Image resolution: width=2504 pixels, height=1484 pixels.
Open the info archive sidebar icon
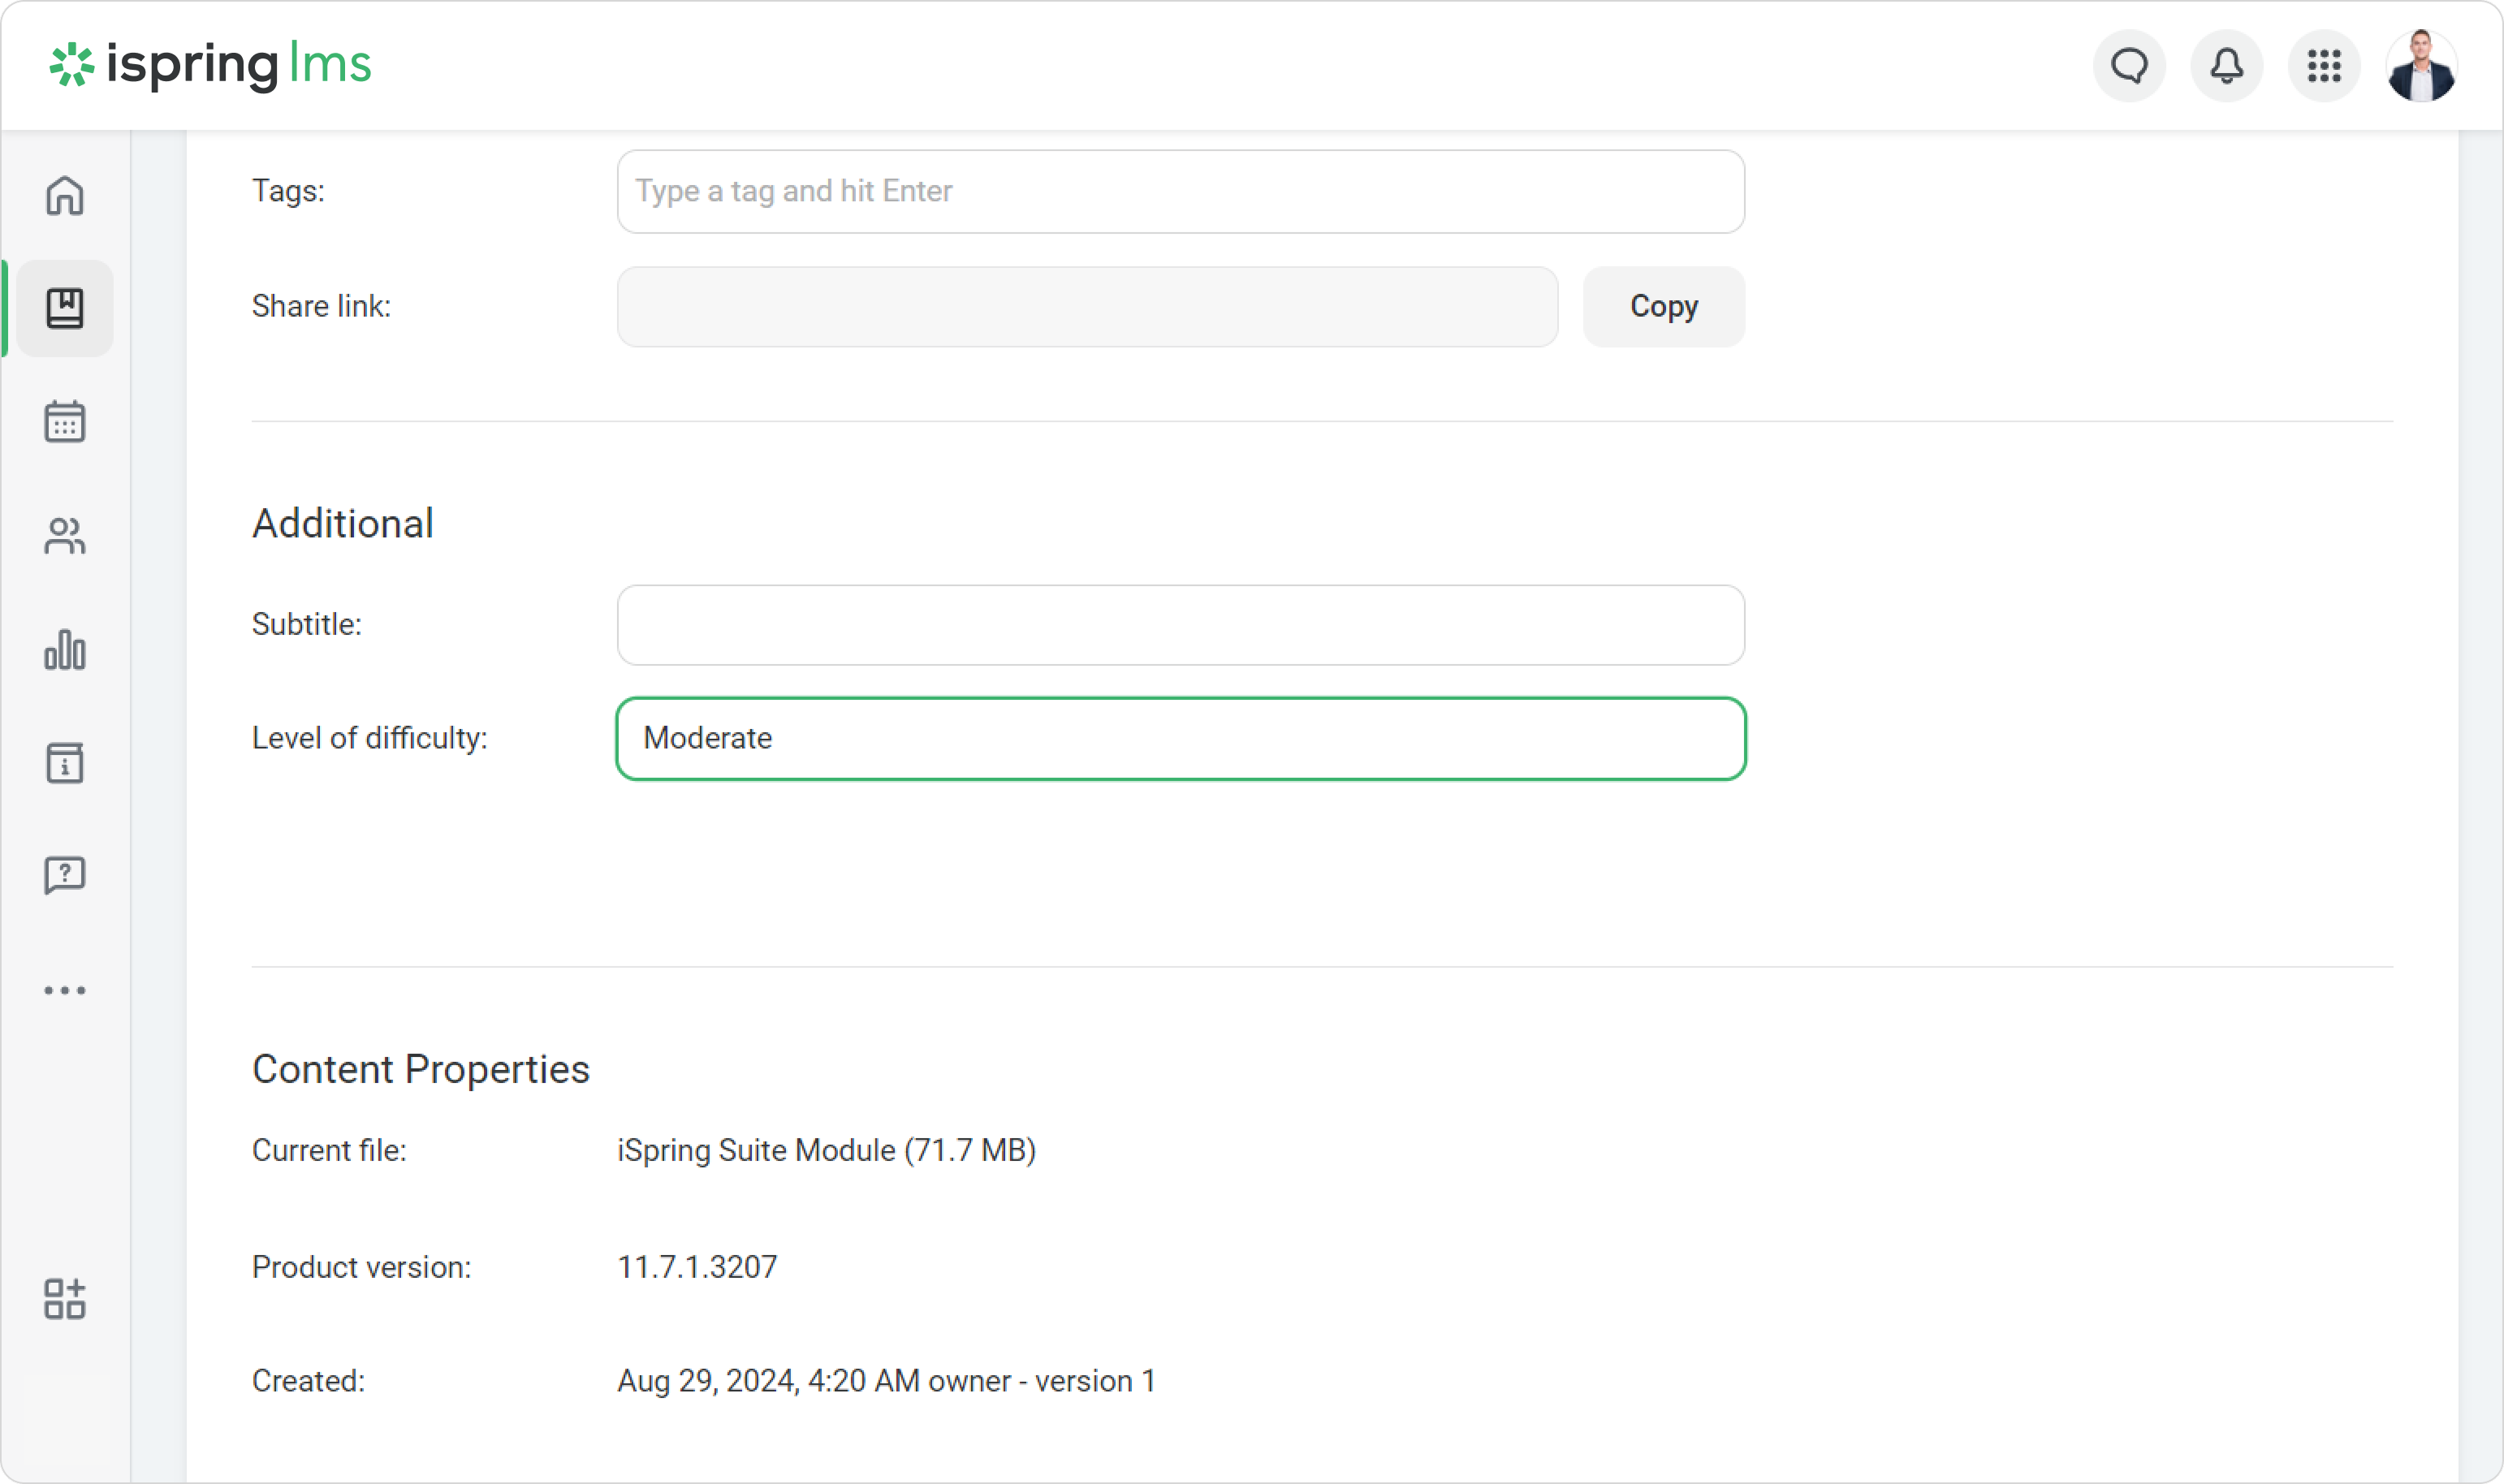pos(65,763)
